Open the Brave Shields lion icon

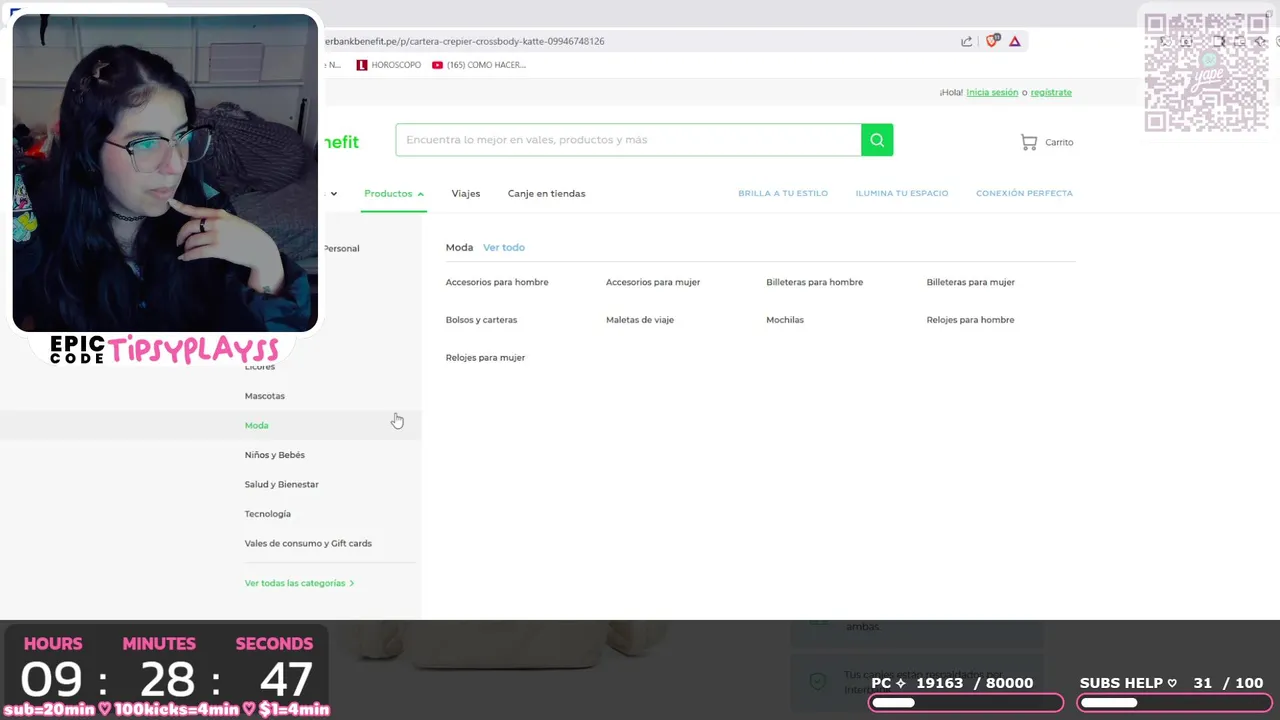[x=993, y=41]
